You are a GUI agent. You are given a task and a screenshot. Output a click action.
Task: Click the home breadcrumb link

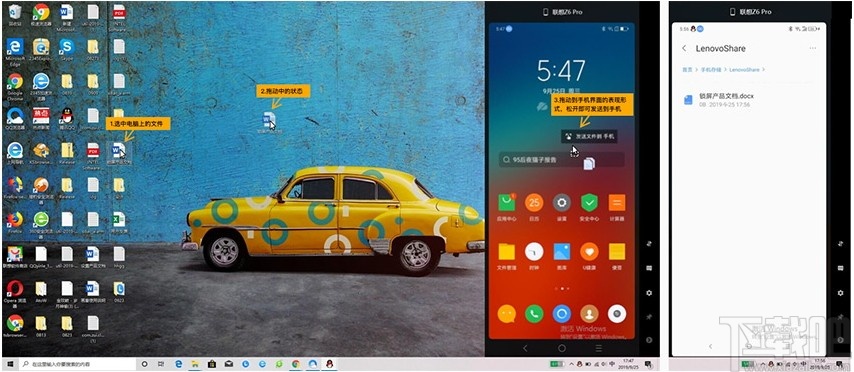[687, 70]
